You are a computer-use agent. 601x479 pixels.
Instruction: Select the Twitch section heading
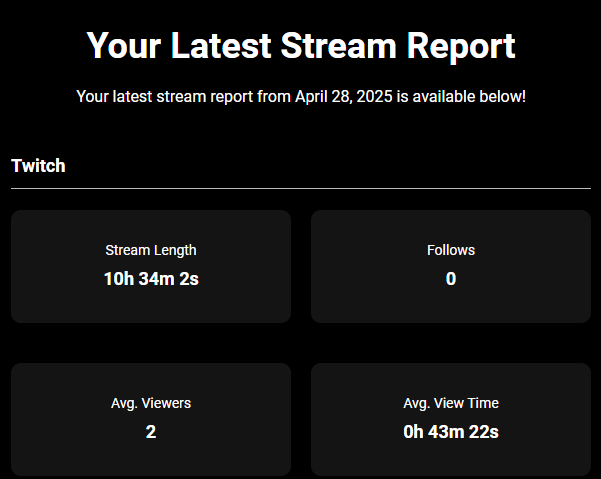pyautogui.click(x=38, y=166)
